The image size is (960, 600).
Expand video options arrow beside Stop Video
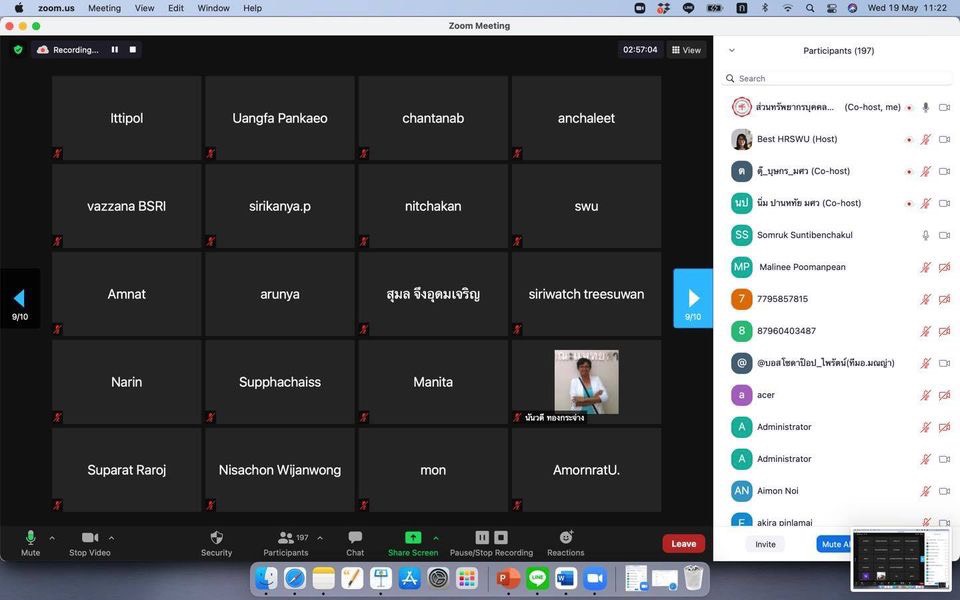click(x=111, y=538)
